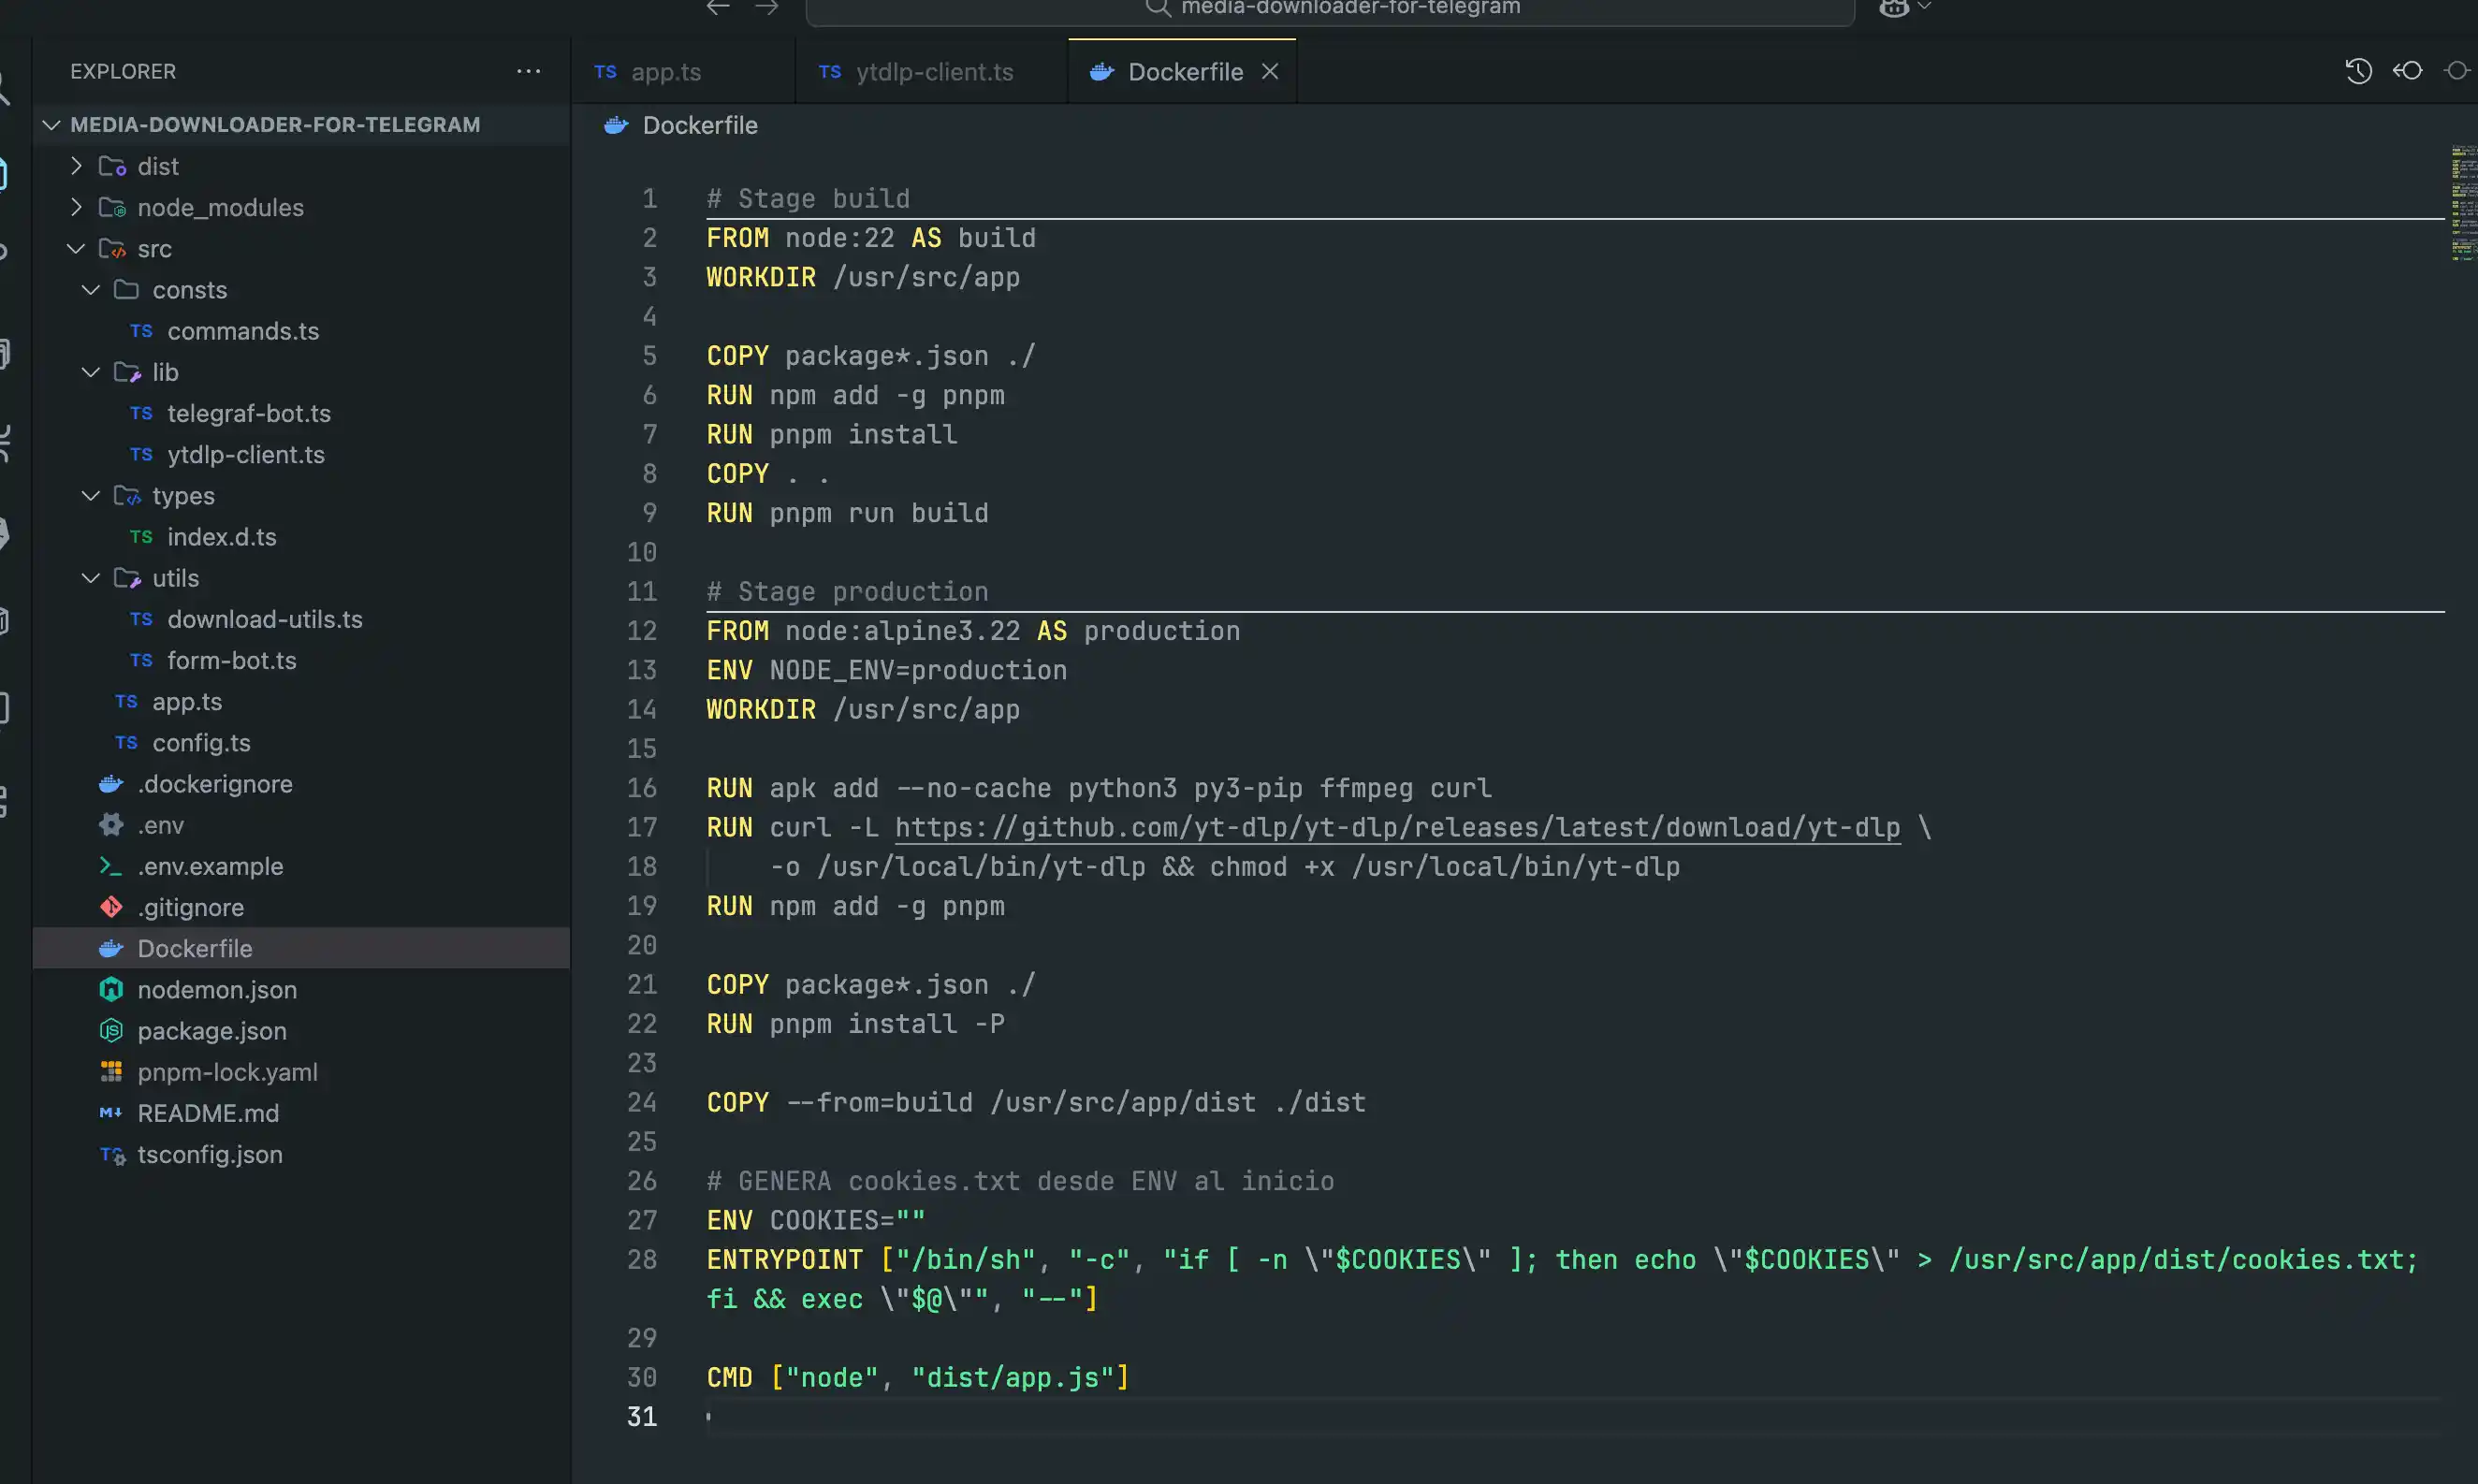
Task: Click the EXPLORER panel title
Action: pyautogui.click(x=123, y=71)
